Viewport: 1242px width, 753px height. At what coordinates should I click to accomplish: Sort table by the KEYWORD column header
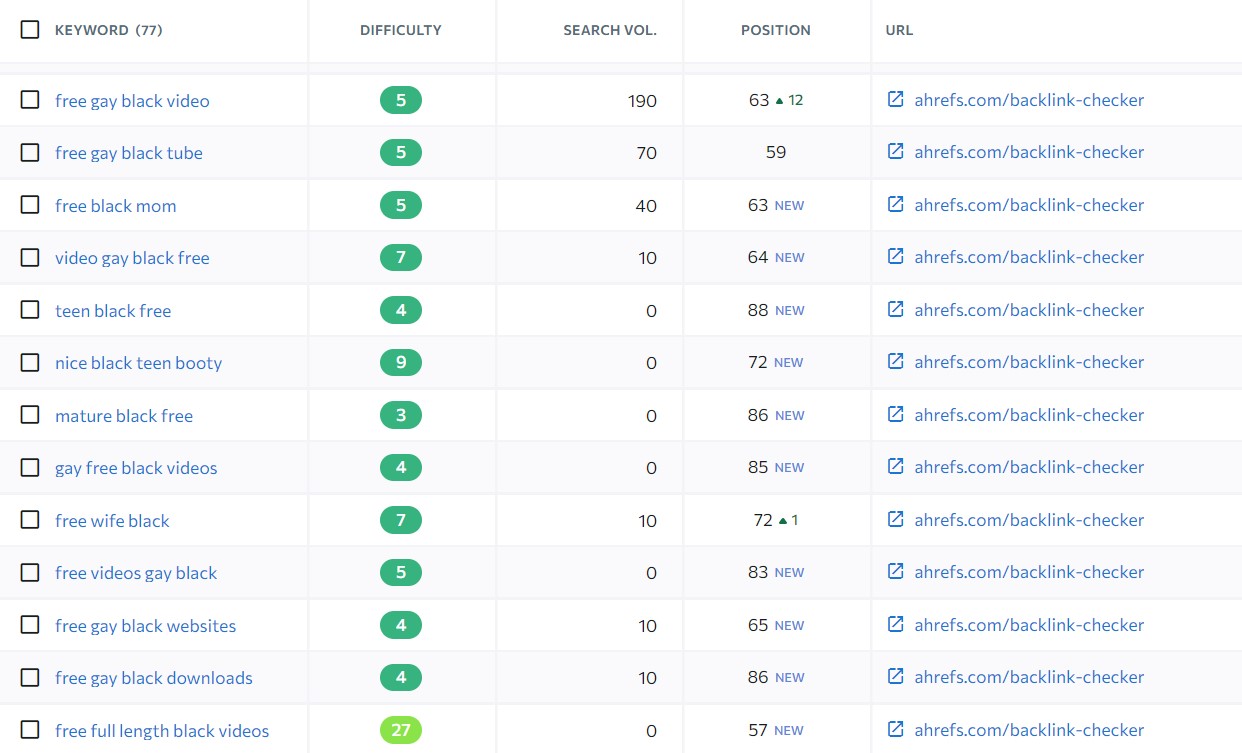tap(108, 30)
